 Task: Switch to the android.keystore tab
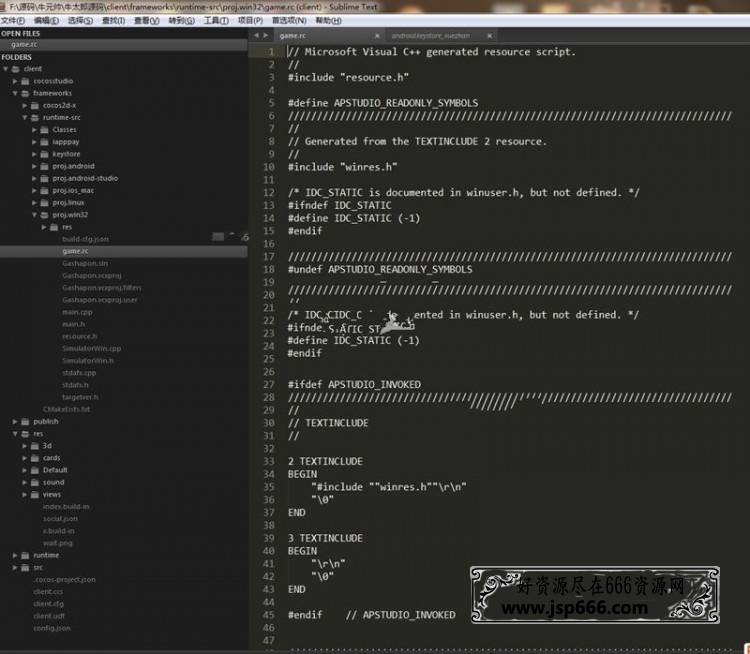click(x=430, y=35)
